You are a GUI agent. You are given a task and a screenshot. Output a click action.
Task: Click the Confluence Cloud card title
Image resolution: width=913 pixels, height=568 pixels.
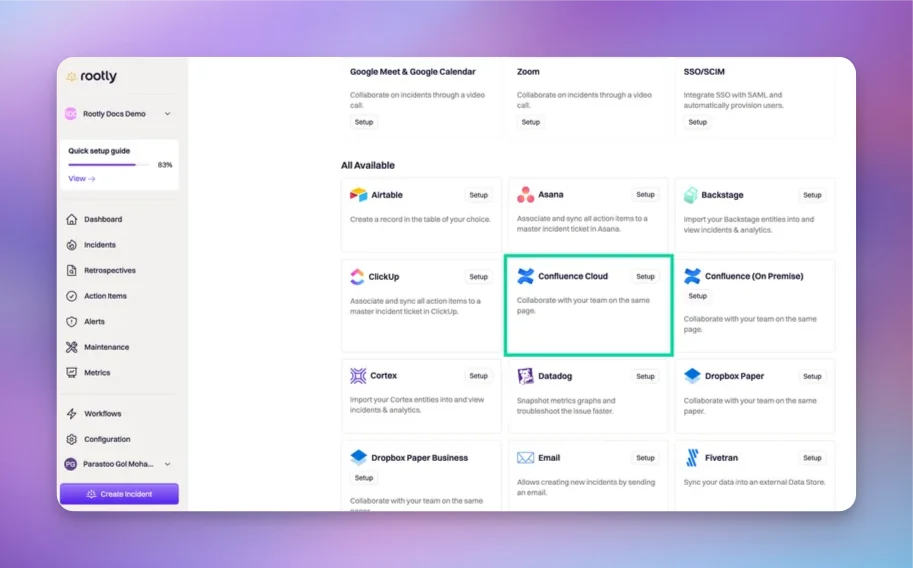573,276
